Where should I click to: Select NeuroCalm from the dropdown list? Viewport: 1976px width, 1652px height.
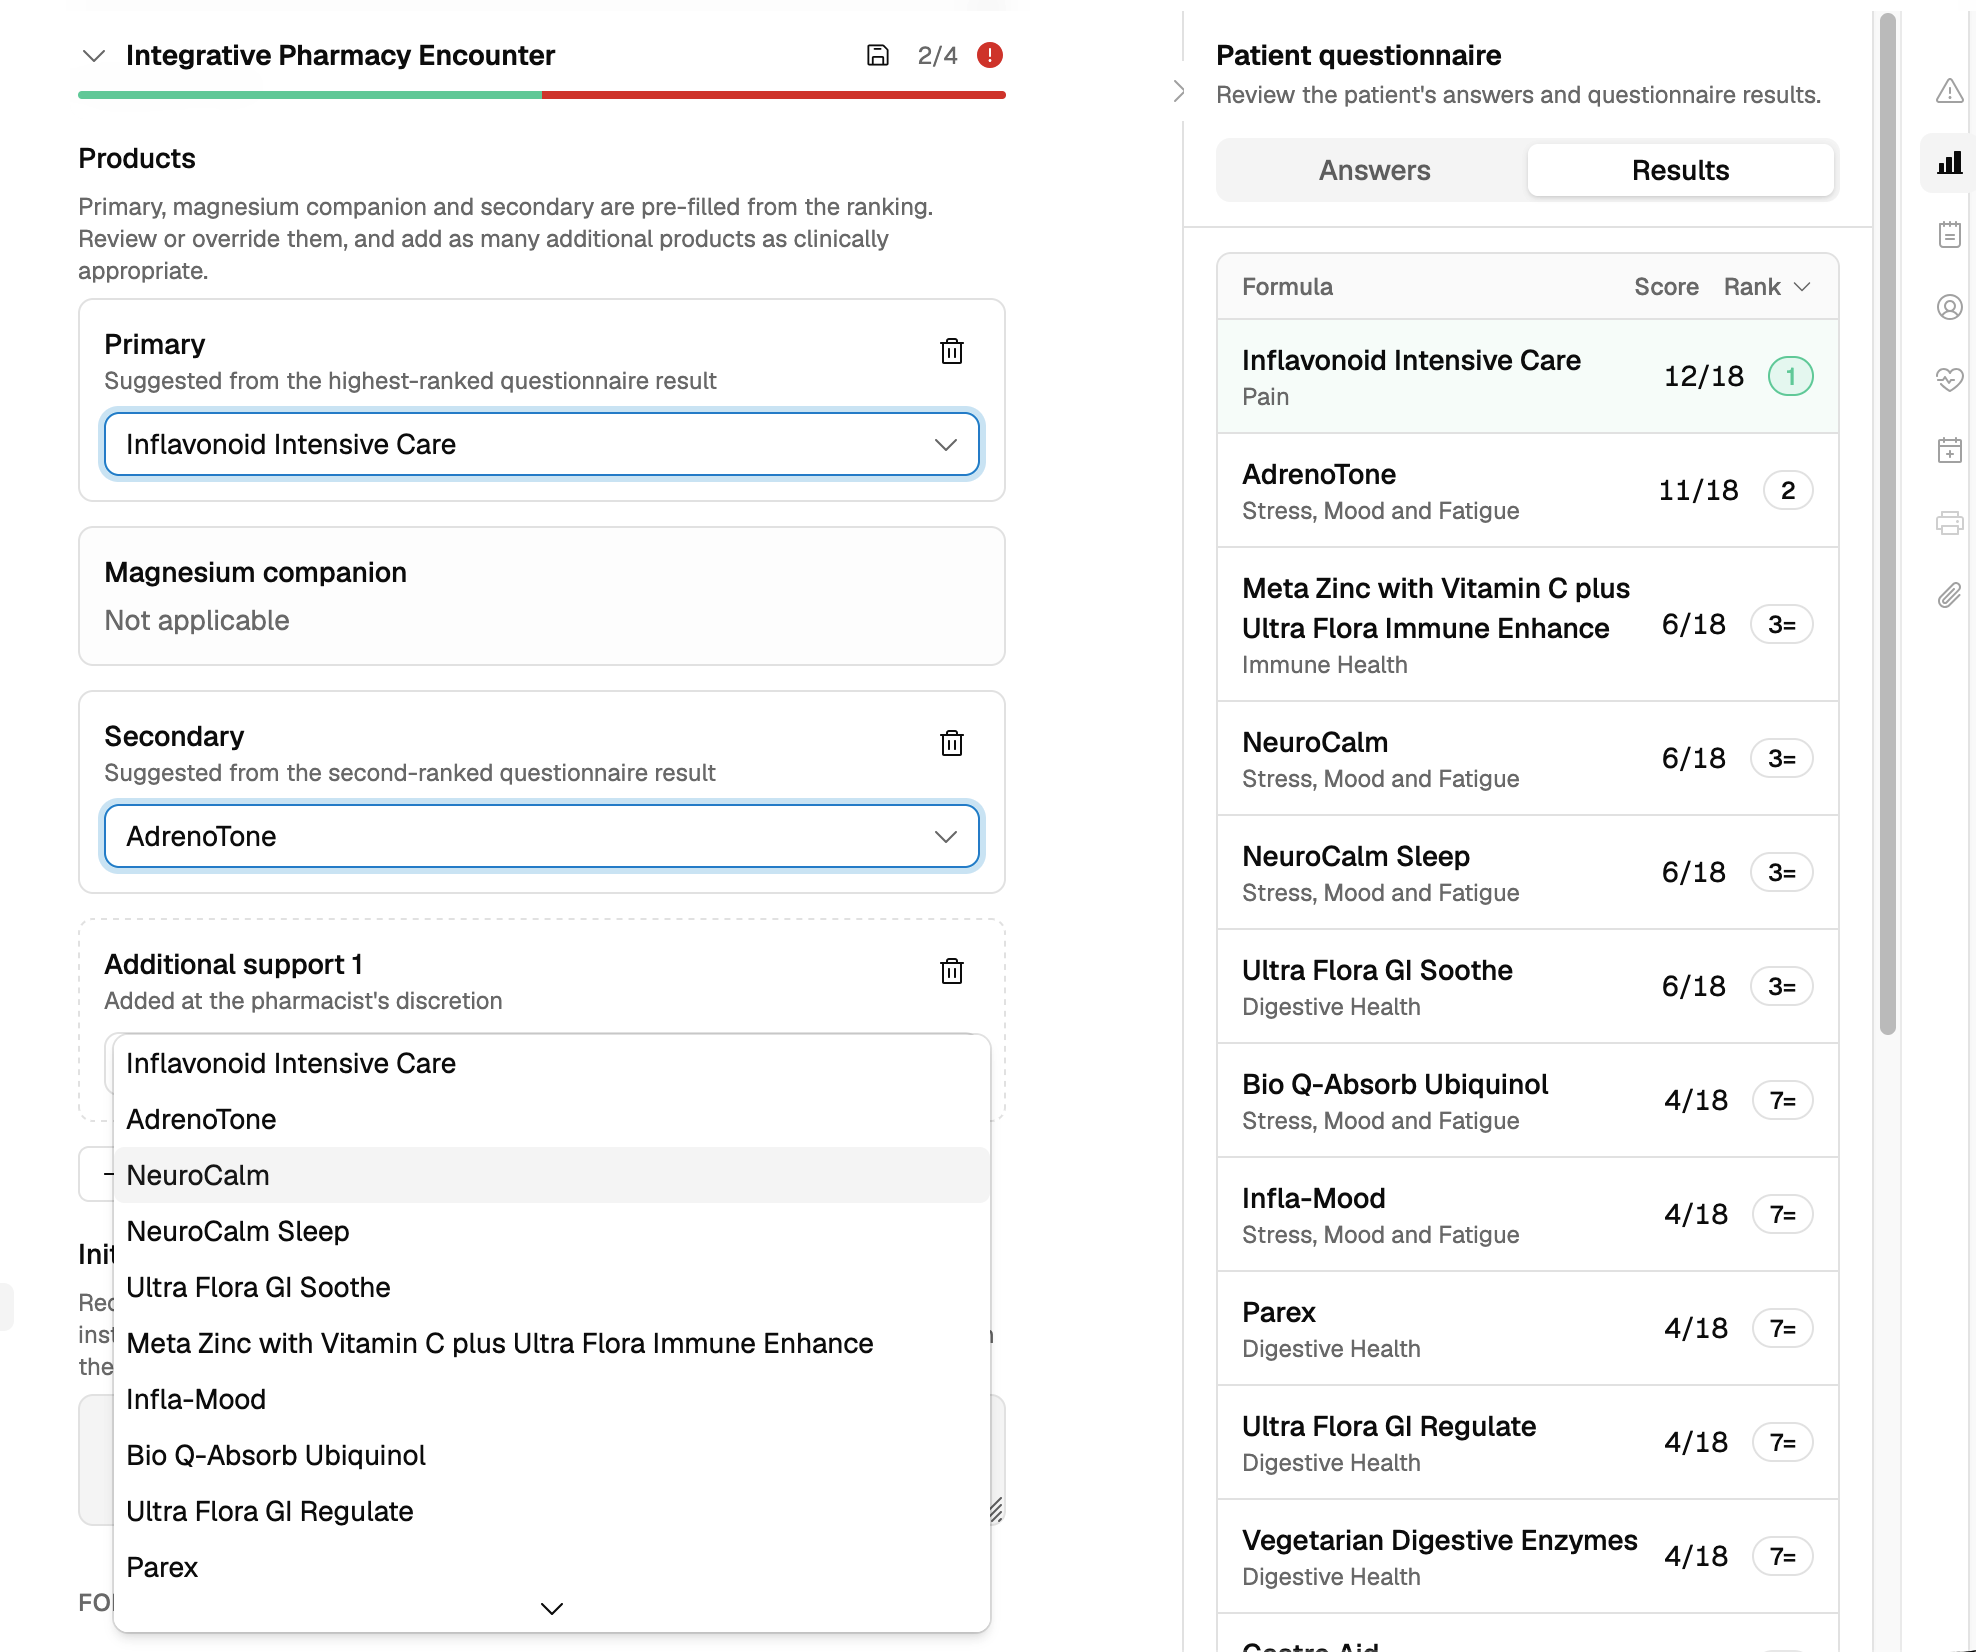[x=551, y=1175]
